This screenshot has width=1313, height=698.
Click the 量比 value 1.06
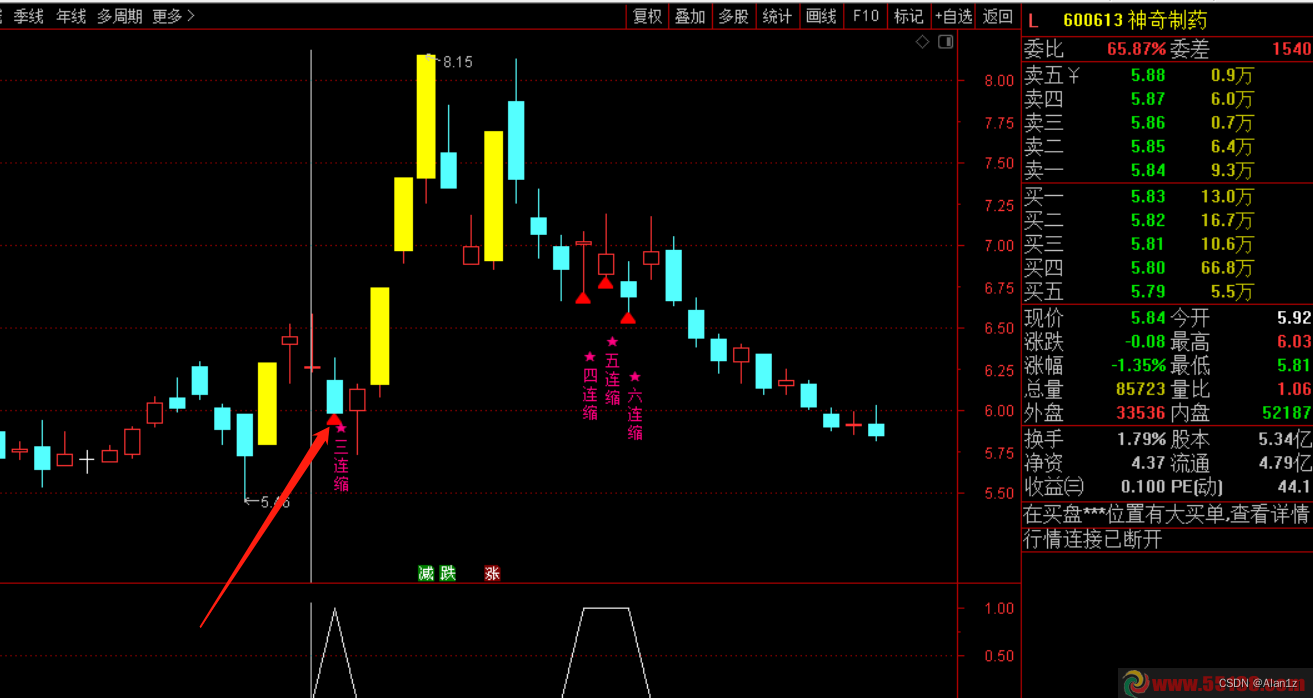pyautogui.click(x=1293, y=389)
